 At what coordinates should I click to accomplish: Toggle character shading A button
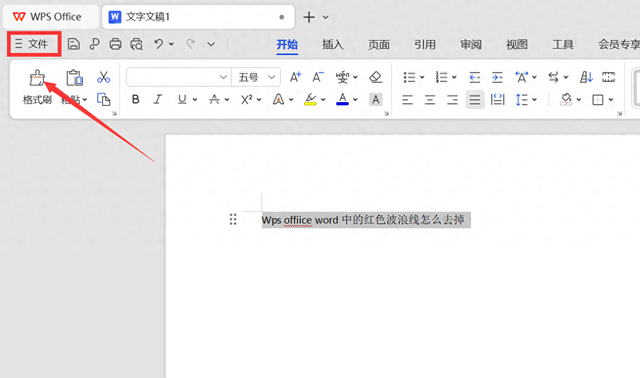(376, 99)
